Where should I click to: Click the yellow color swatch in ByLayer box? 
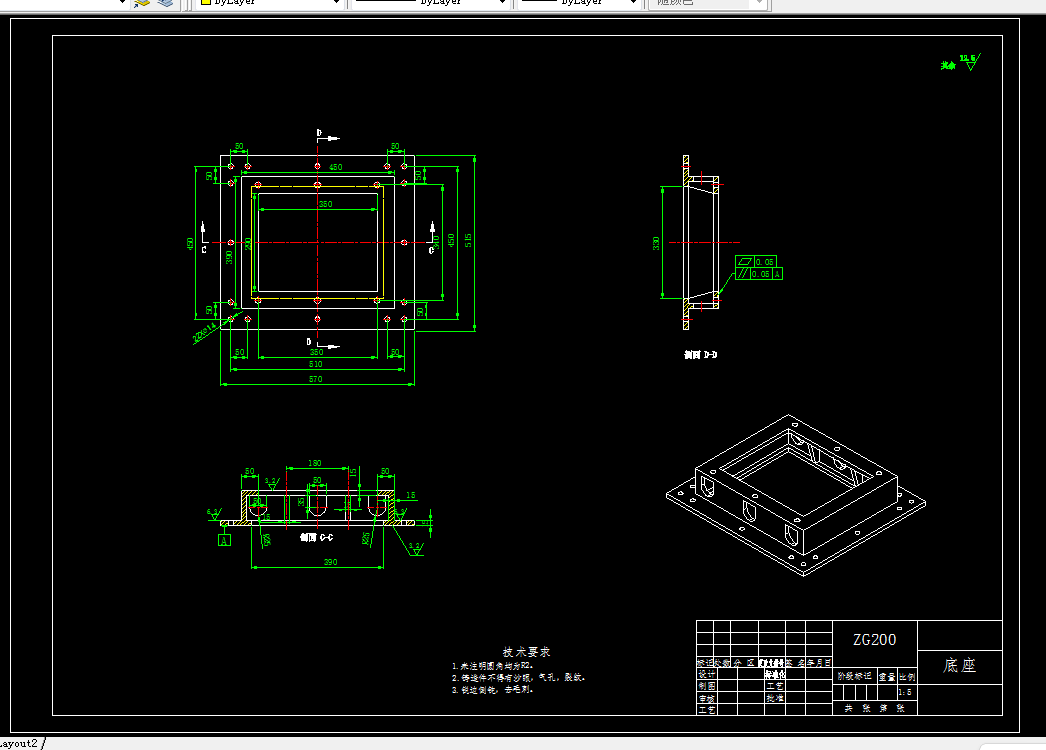click(x=206, y=2)
